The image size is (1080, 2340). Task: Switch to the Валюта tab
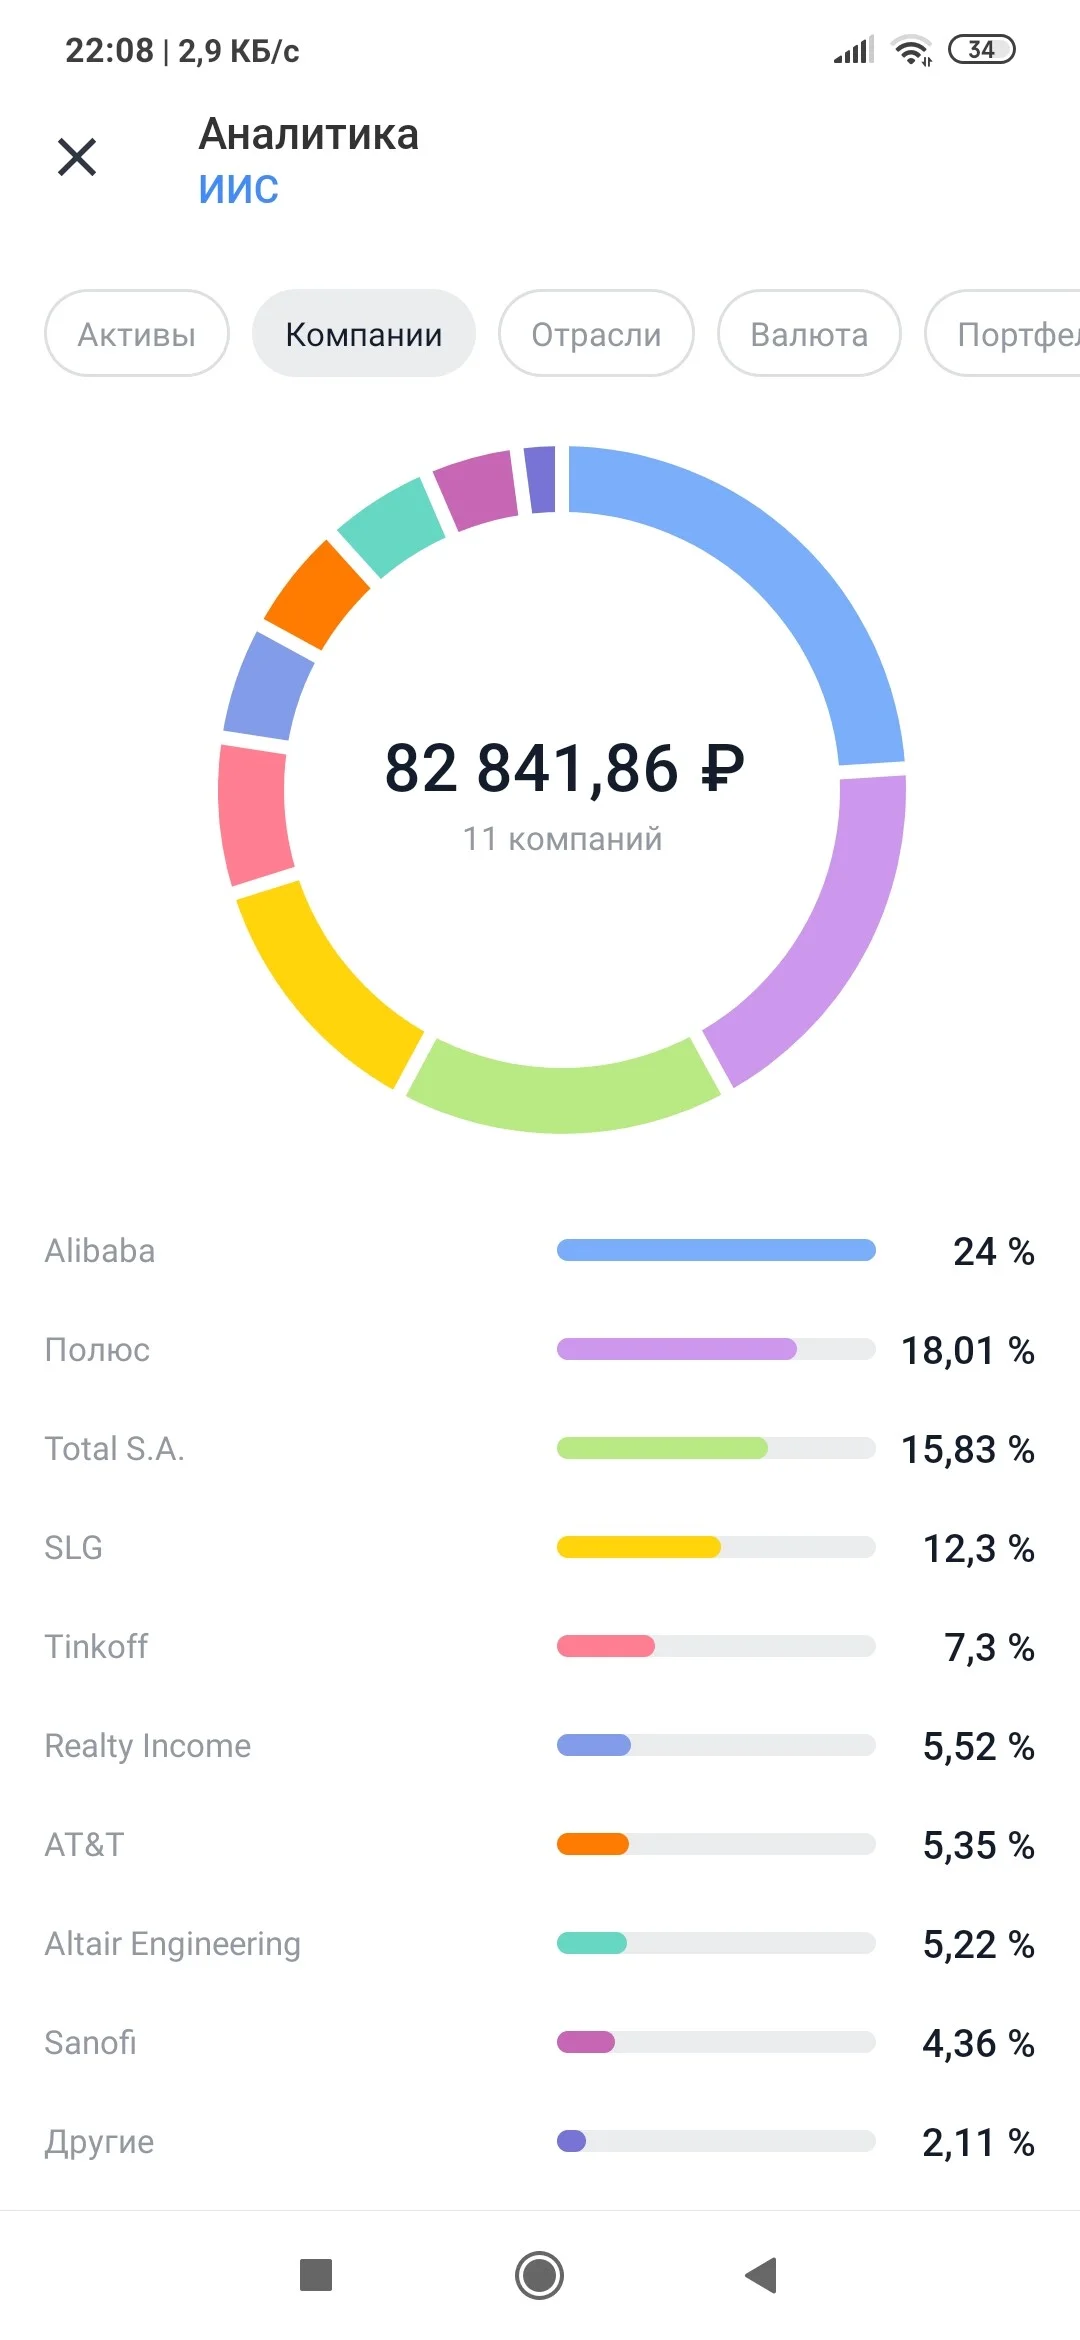coord(809,334)
